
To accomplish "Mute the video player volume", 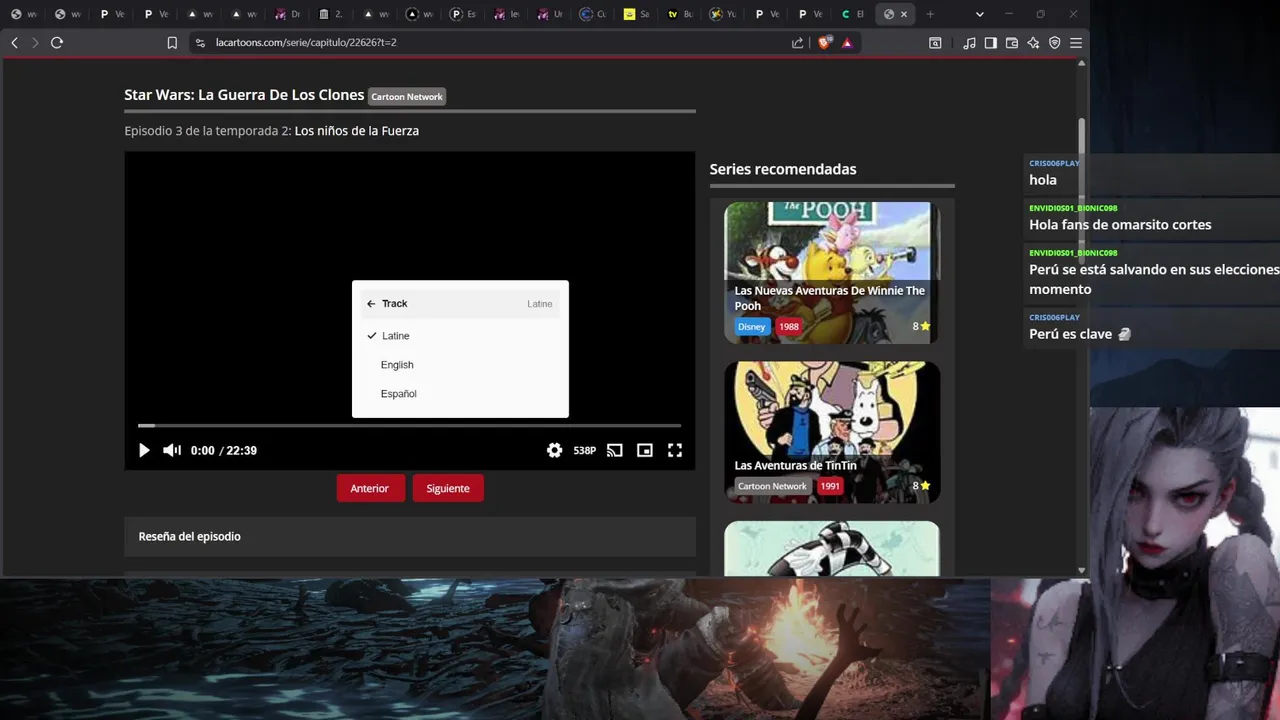I will coord(172,451).
